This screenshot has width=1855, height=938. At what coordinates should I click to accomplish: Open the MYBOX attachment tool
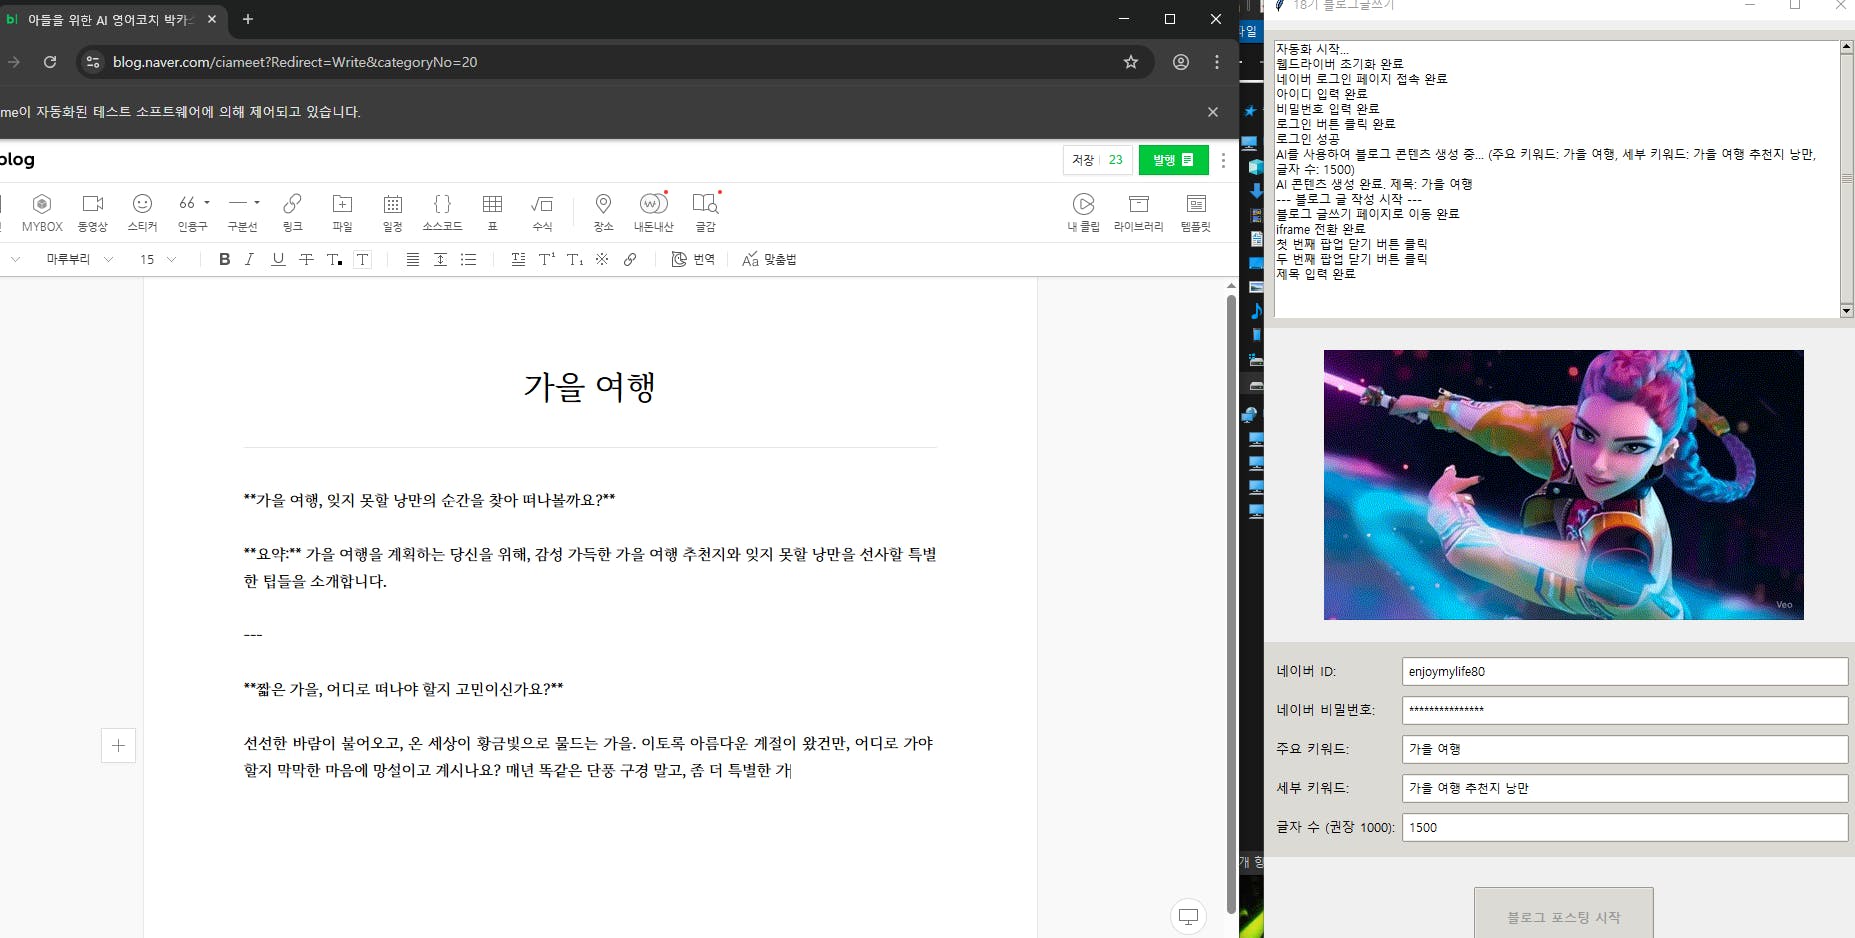tap(42, 213)
